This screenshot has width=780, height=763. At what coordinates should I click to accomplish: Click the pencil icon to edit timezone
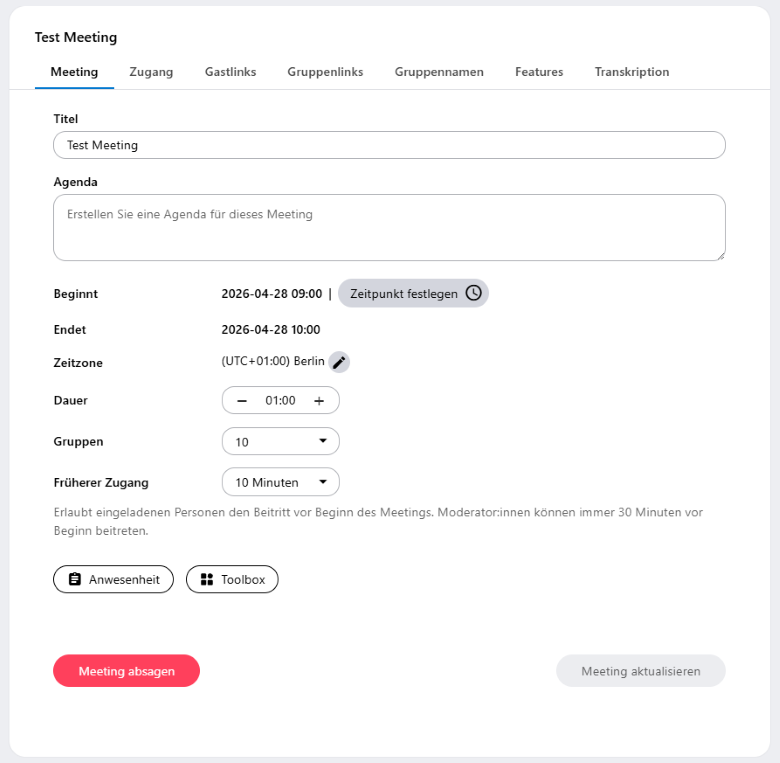339,362
